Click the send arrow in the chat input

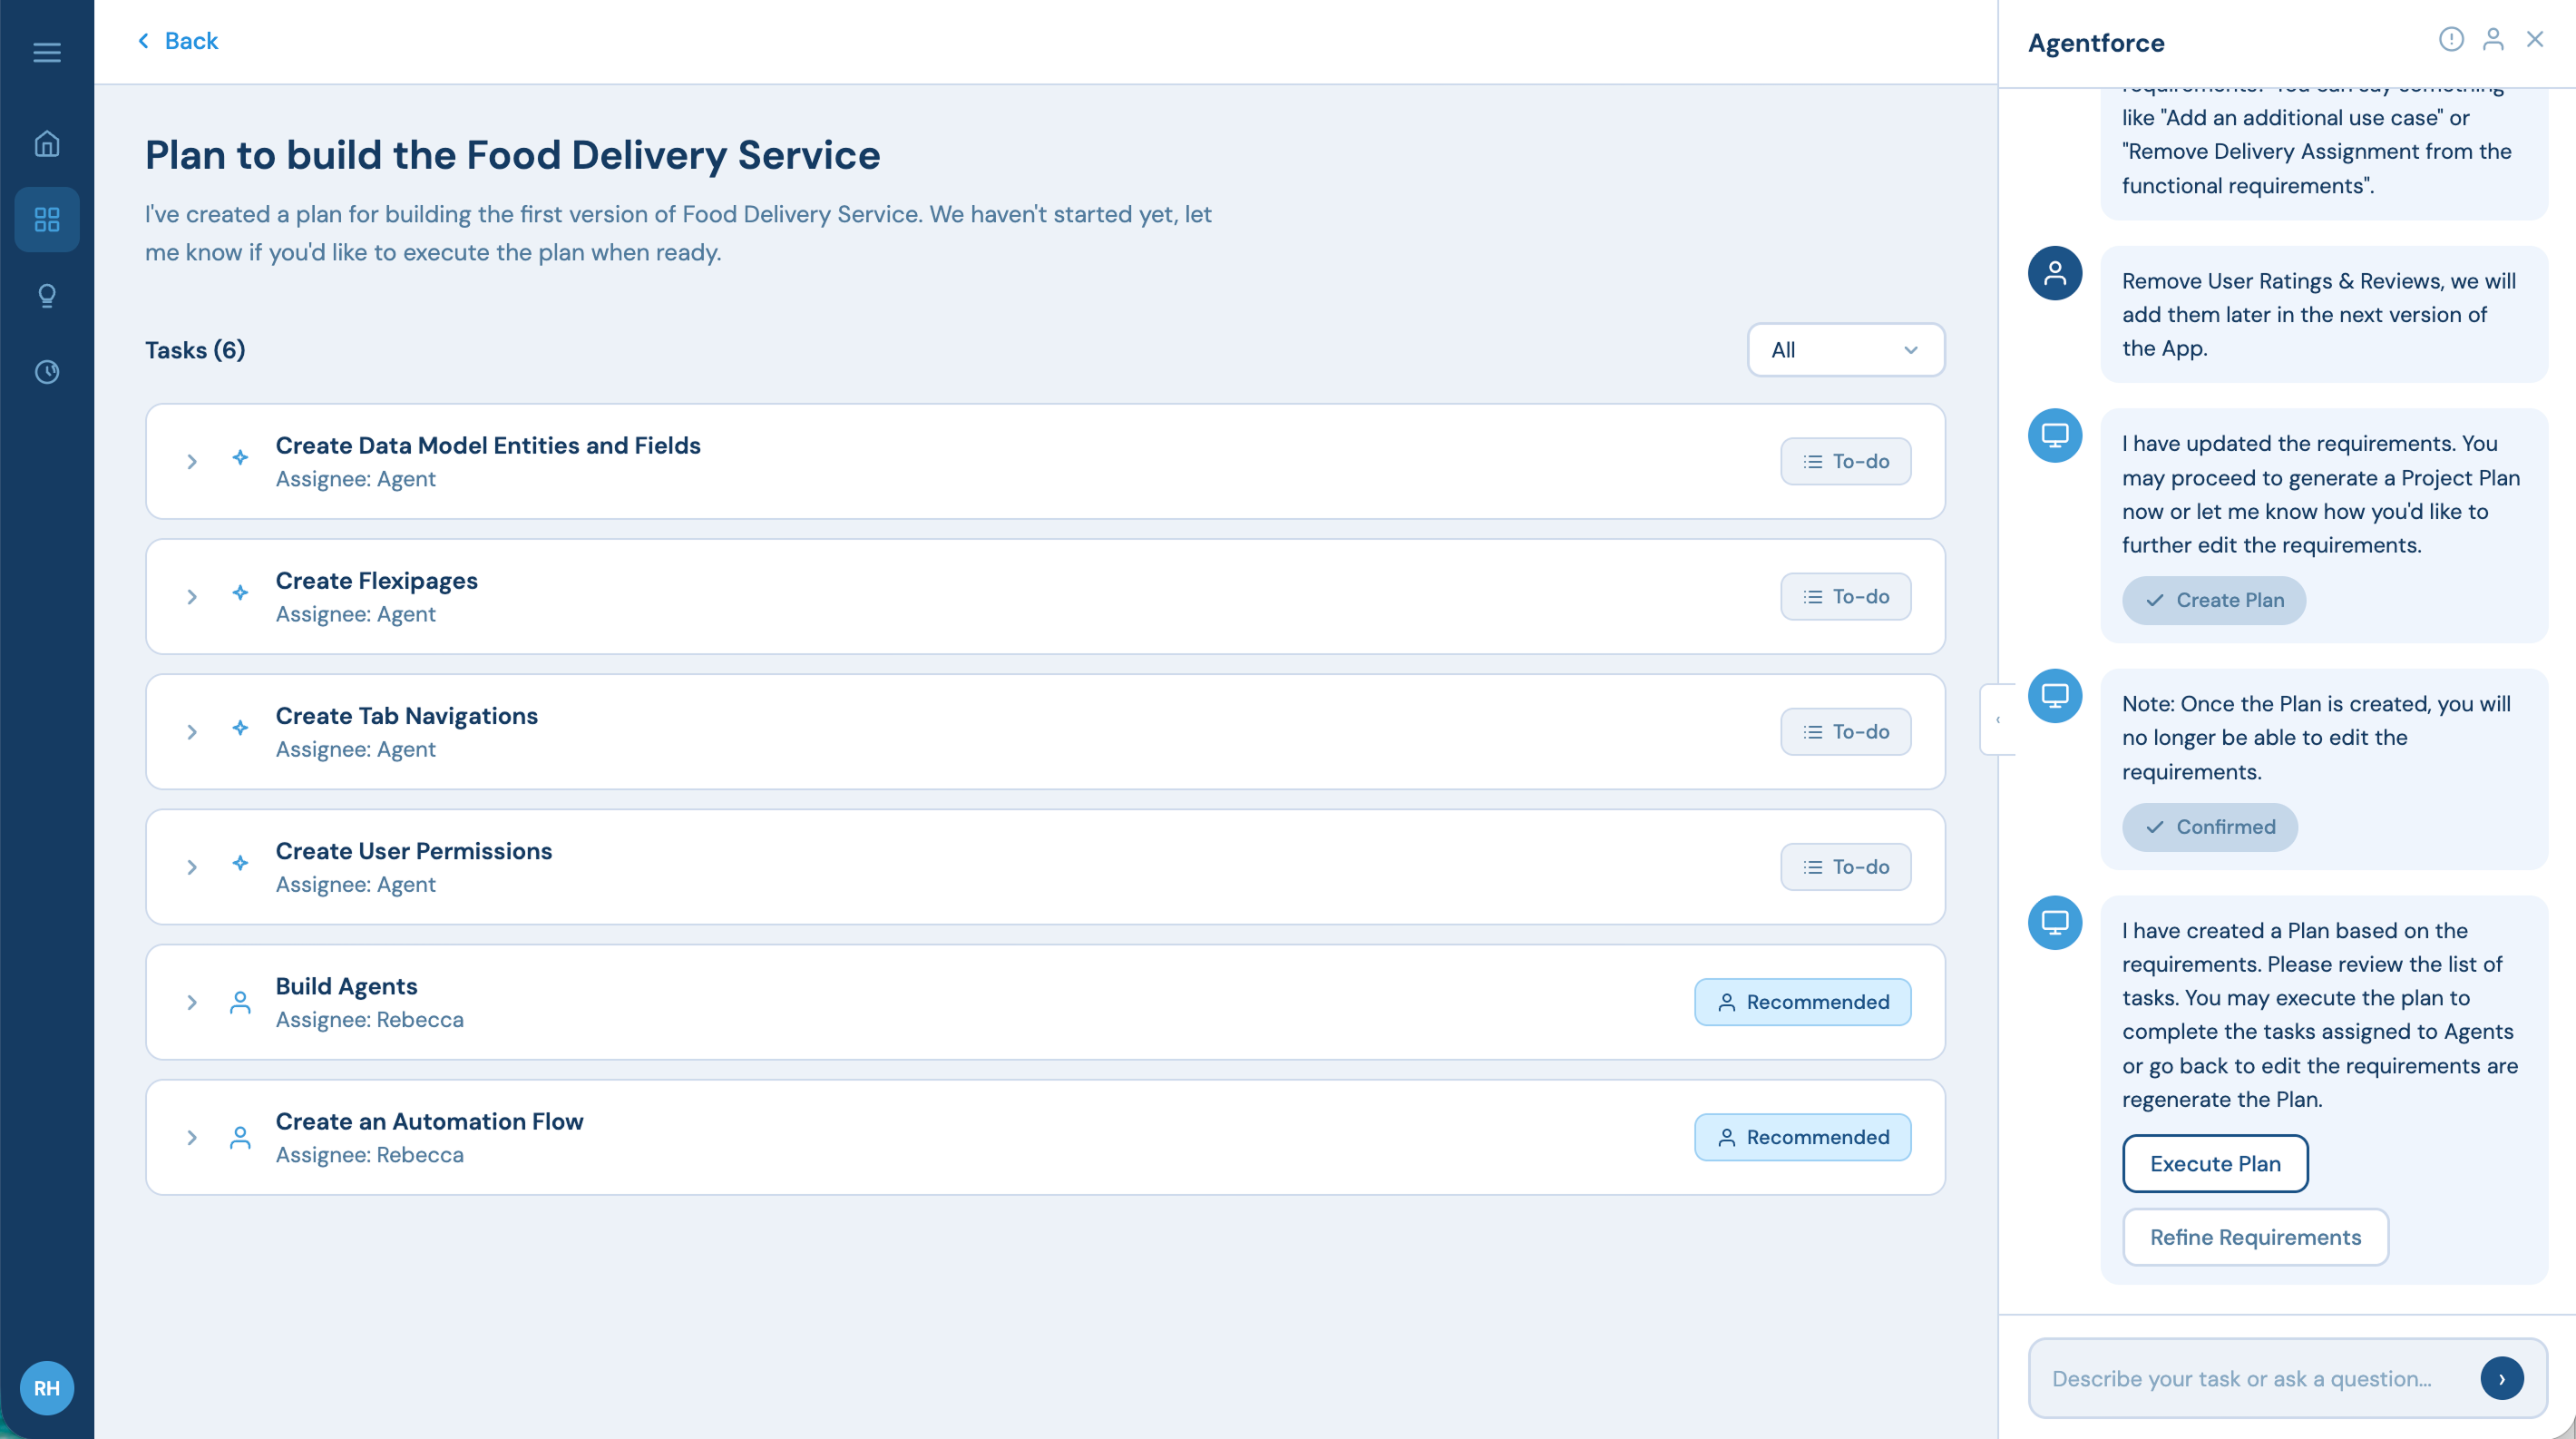tap(2502, 1378)
